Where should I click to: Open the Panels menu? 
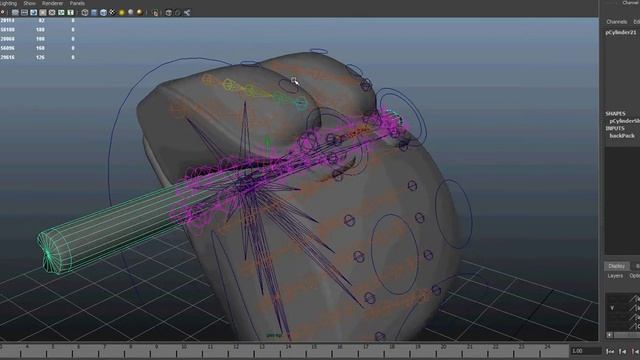click(x=77, y=3)
